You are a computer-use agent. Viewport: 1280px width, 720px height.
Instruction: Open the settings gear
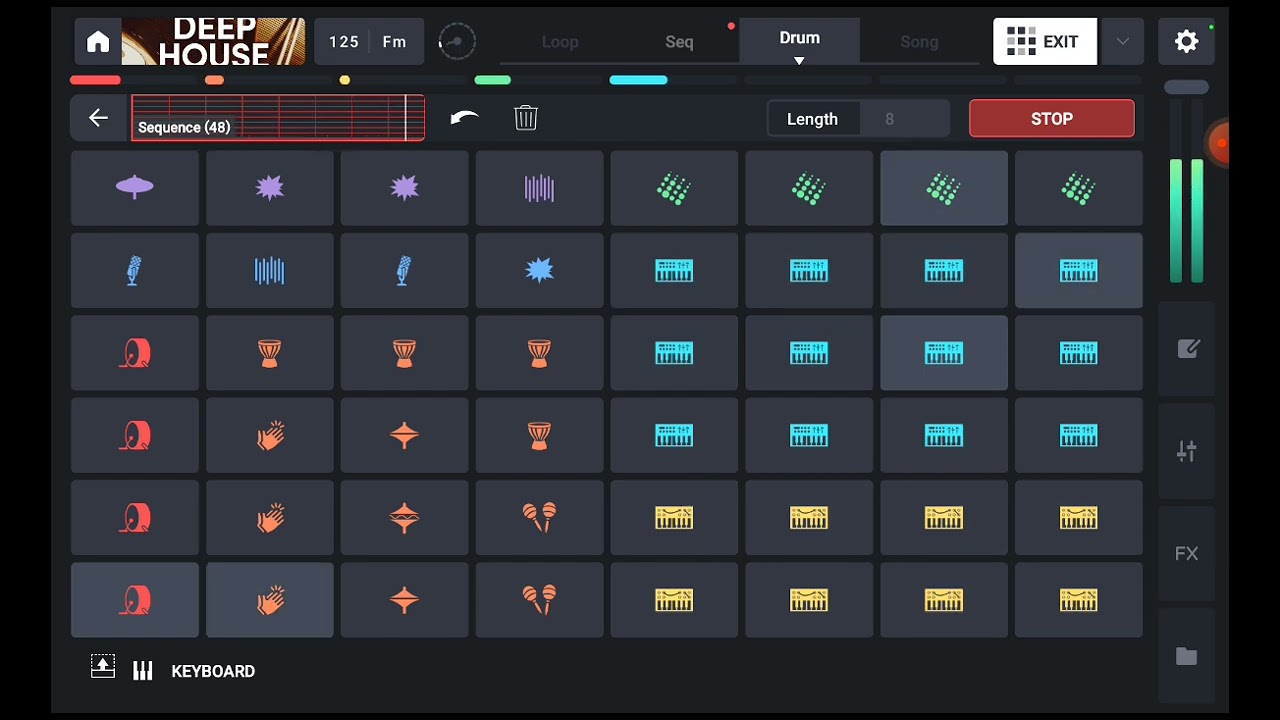click(1186, 42)
